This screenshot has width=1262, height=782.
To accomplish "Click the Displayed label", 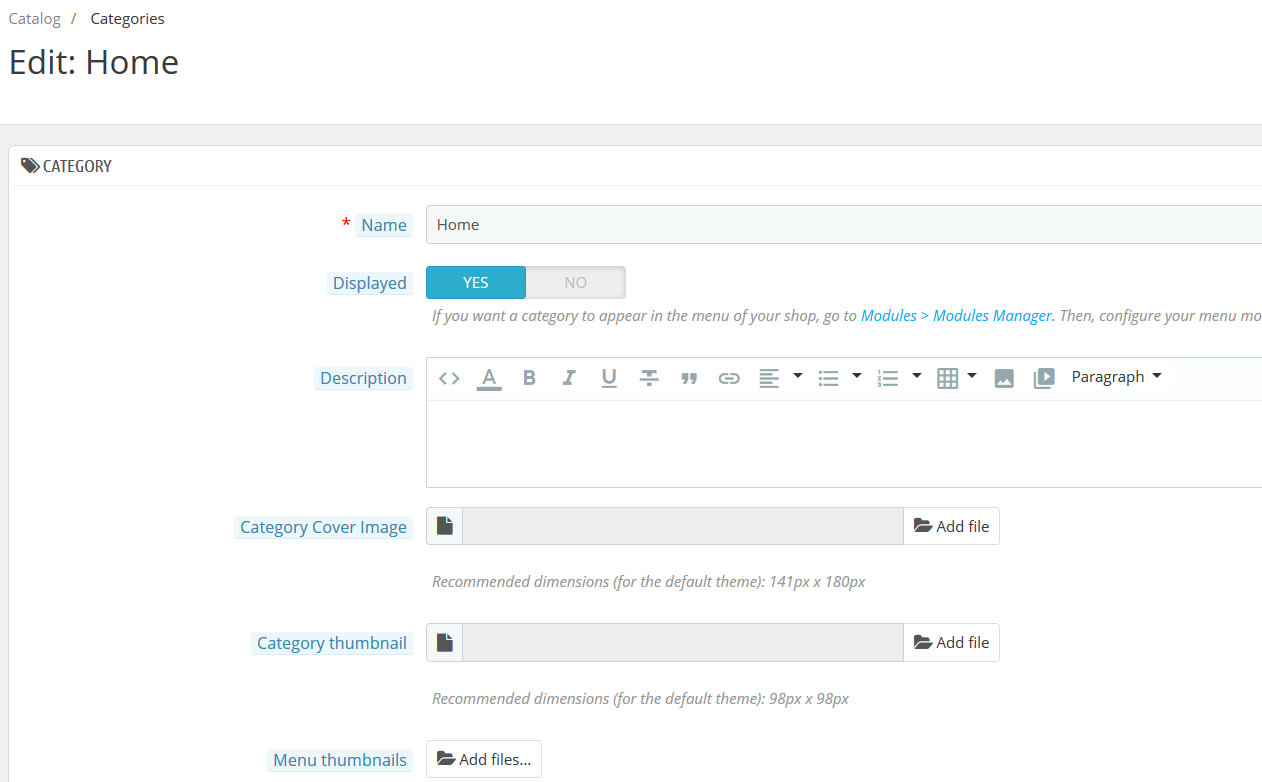I will [369, 283].
